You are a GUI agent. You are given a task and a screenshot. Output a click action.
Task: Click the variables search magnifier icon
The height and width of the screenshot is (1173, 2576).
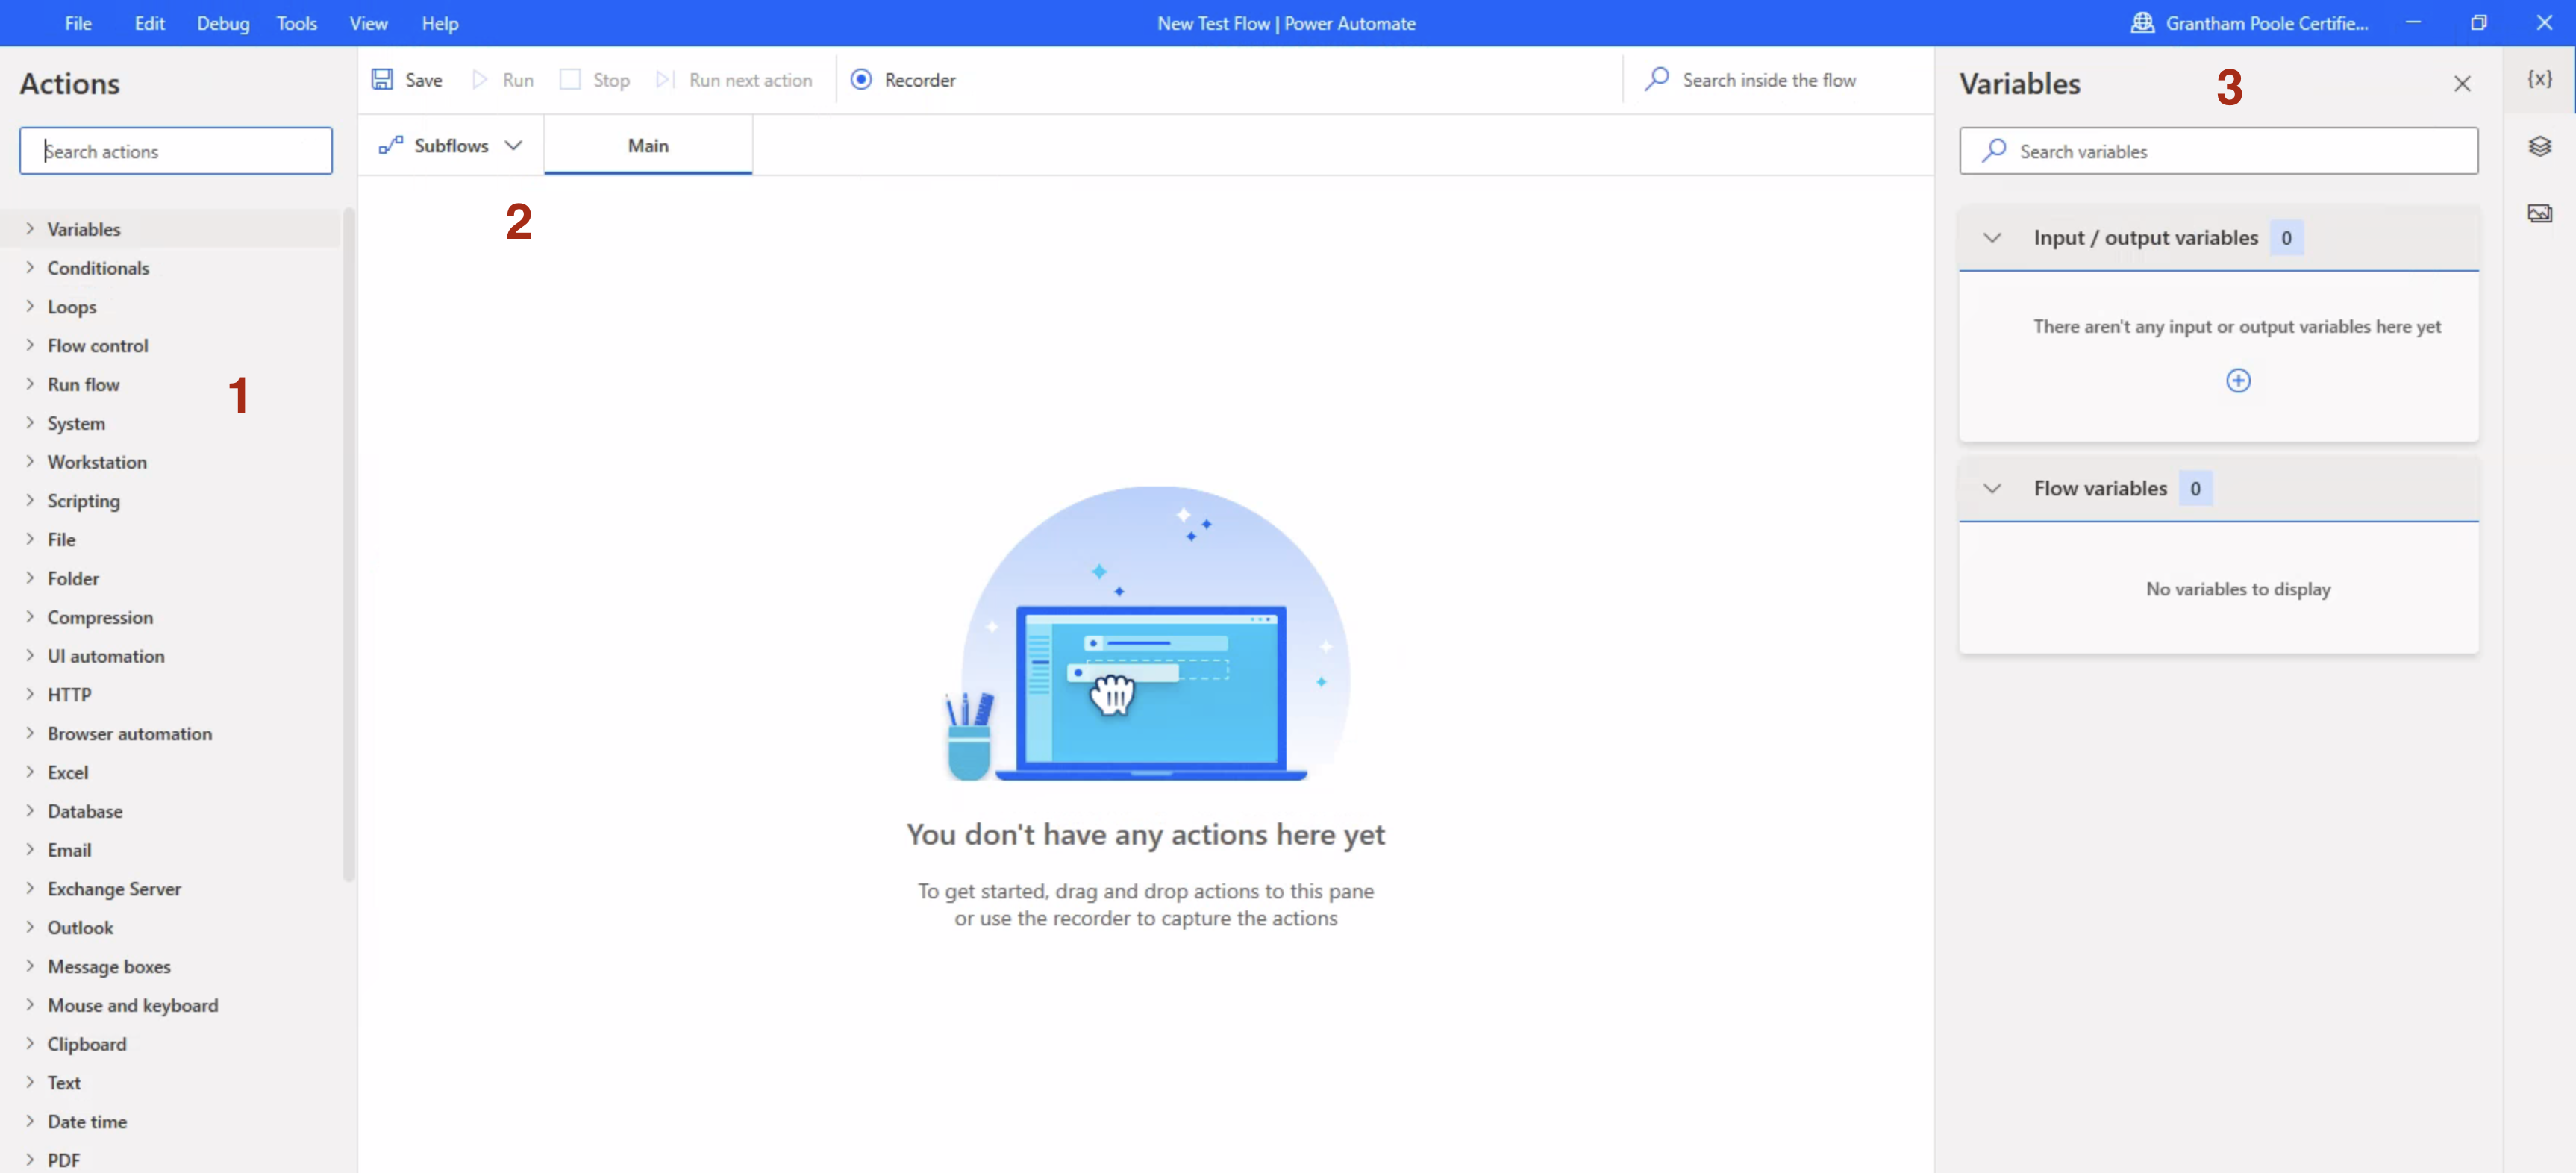point(1994,150)
